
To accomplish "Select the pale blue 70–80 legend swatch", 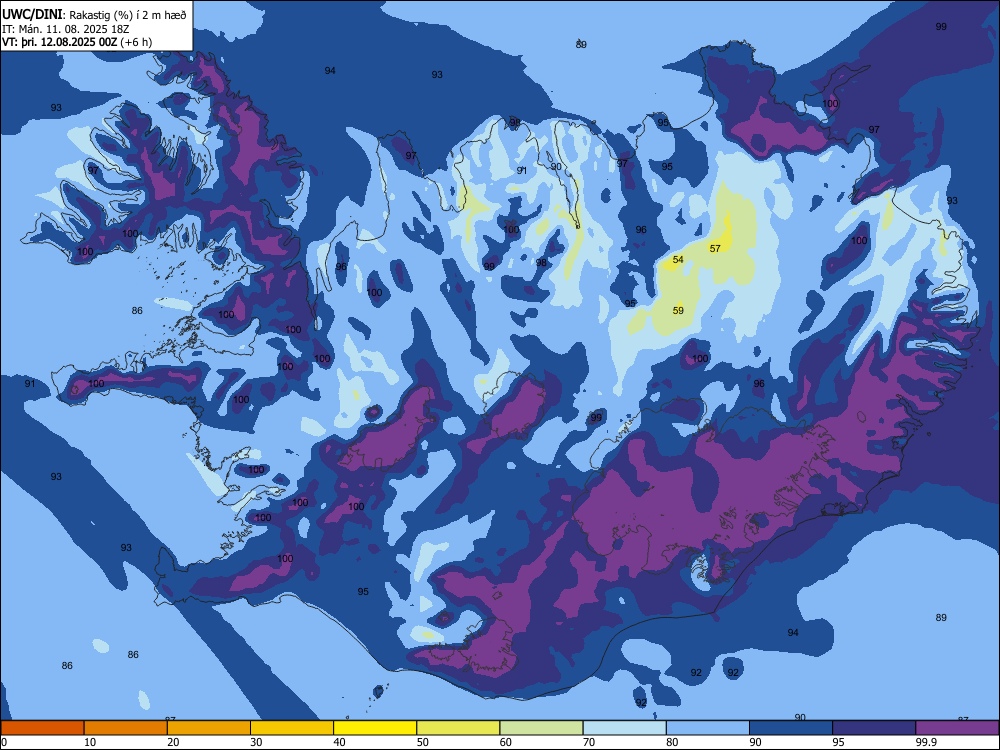I will click(x=624, y=728).
